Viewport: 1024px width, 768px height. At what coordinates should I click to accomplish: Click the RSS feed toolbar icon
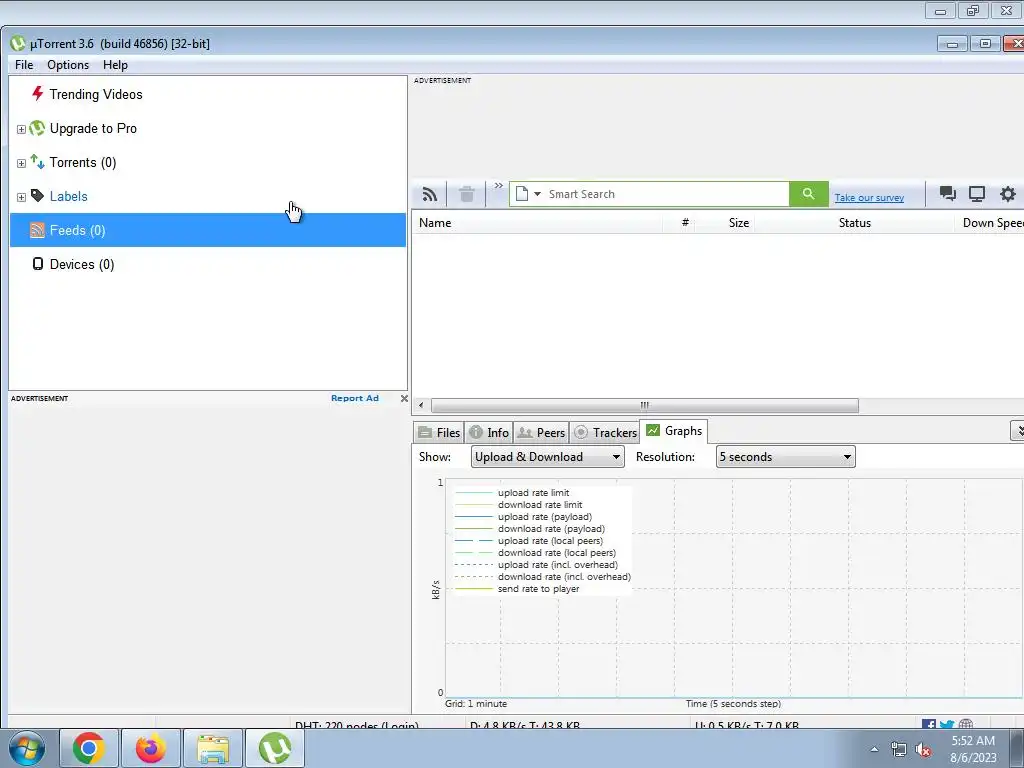point(430,194)
